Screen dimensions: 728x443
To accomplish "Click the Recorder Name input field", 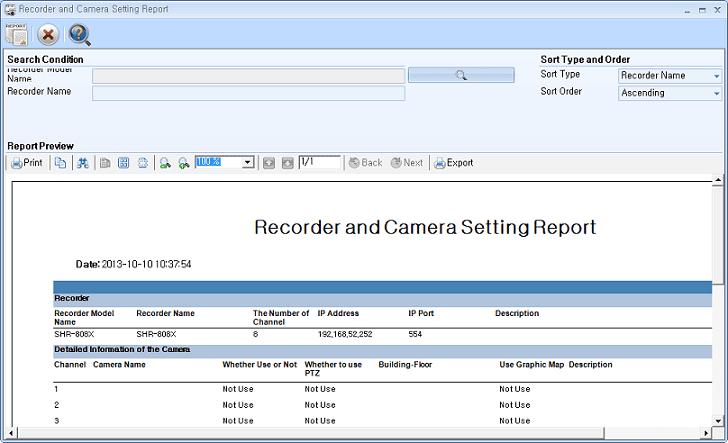I will tap(248, 93).
